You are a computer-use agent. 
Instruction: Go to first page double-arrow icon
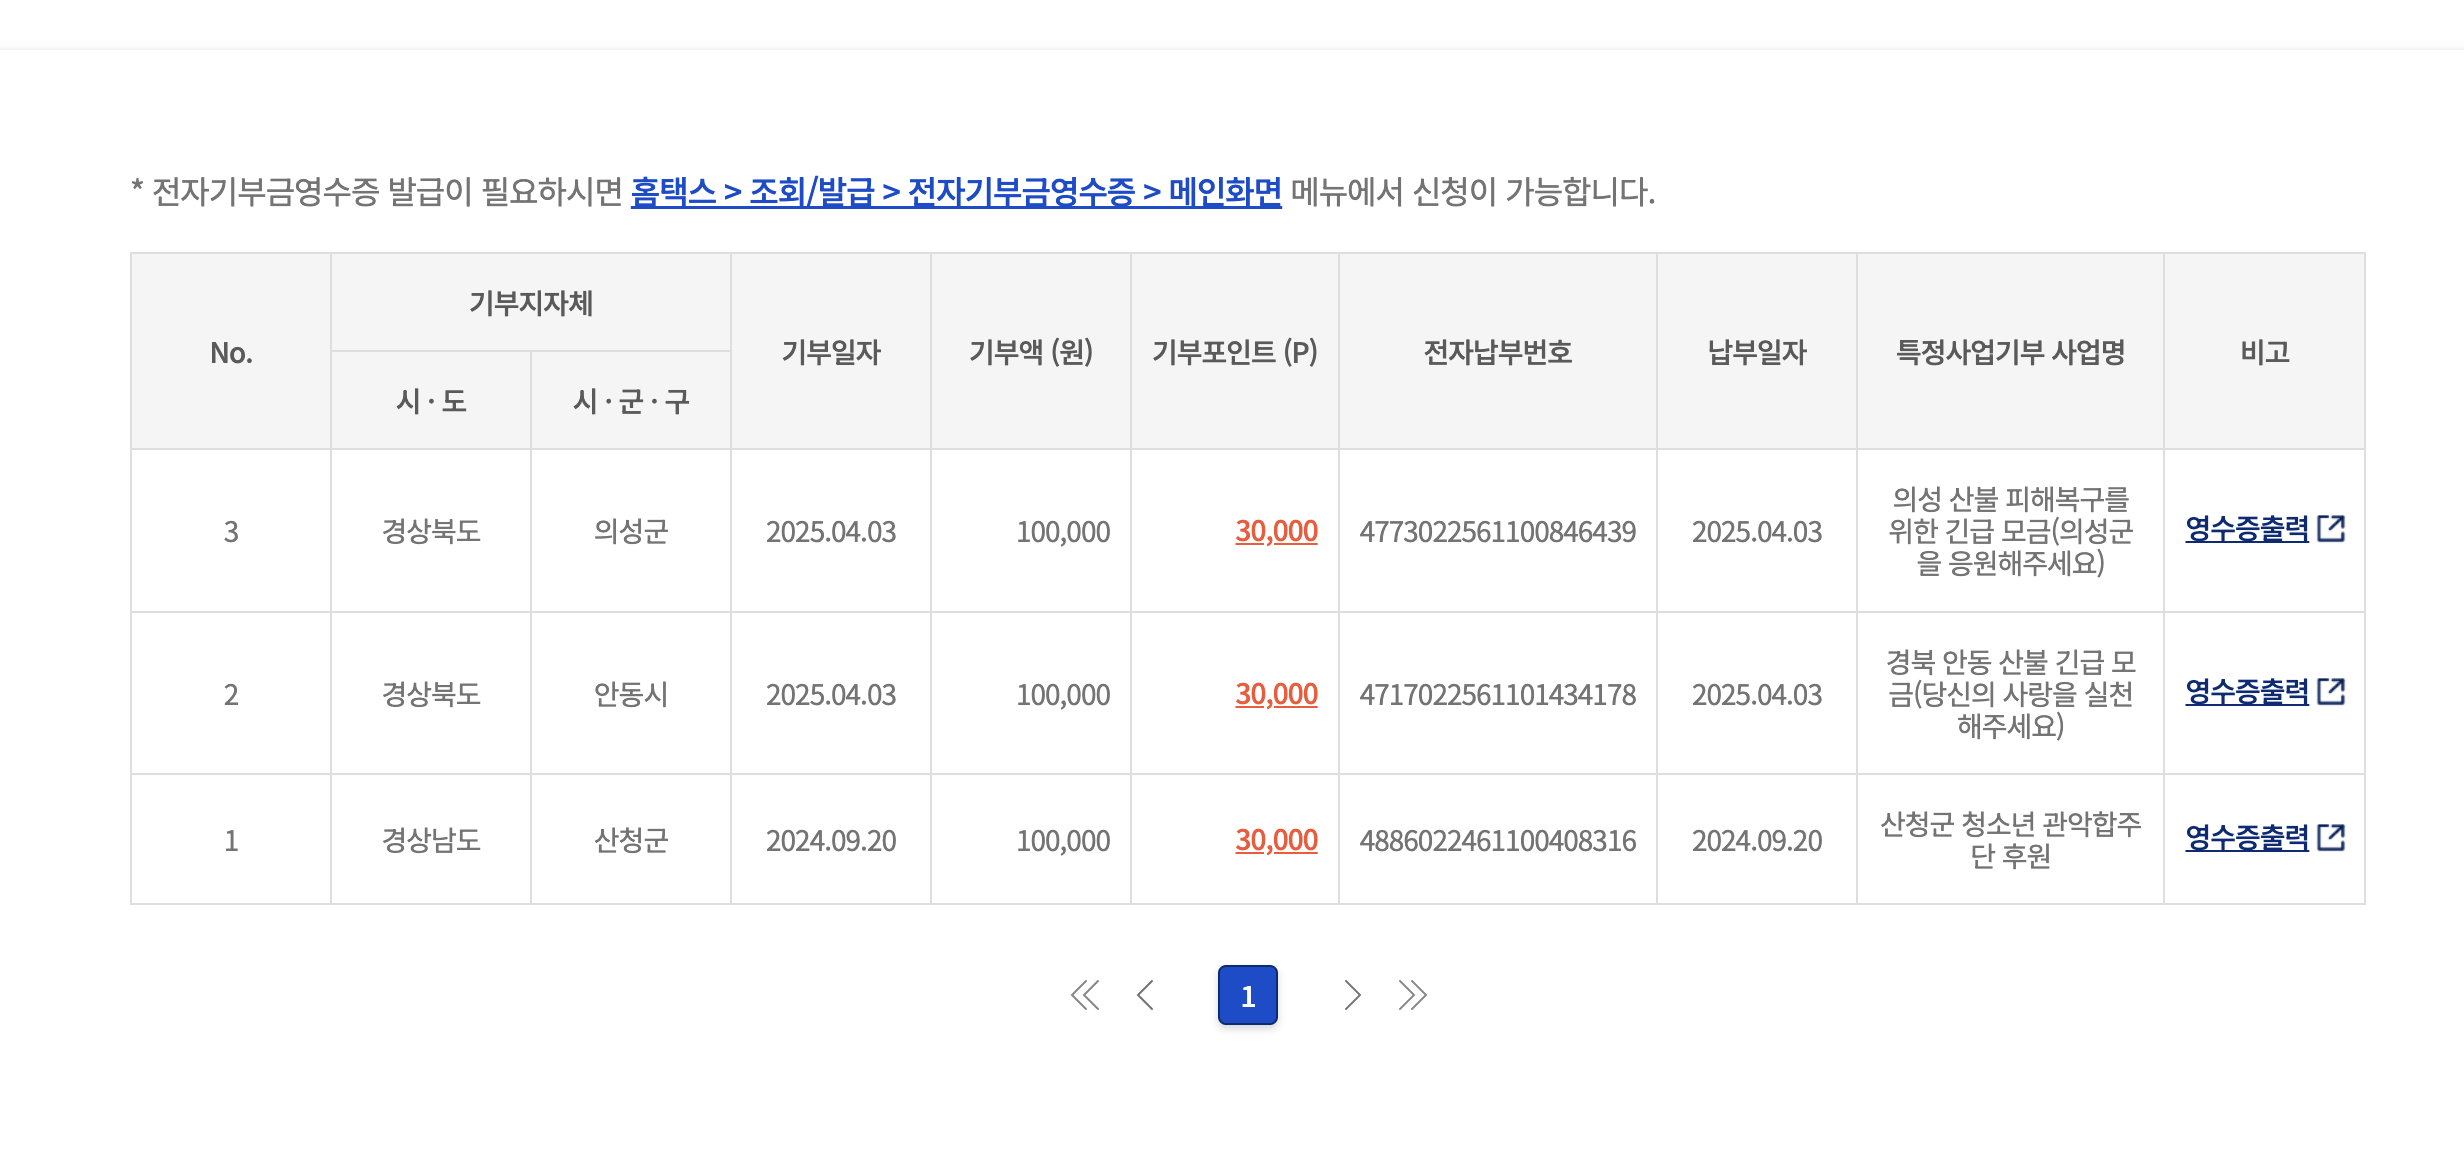click(1085, 995)
